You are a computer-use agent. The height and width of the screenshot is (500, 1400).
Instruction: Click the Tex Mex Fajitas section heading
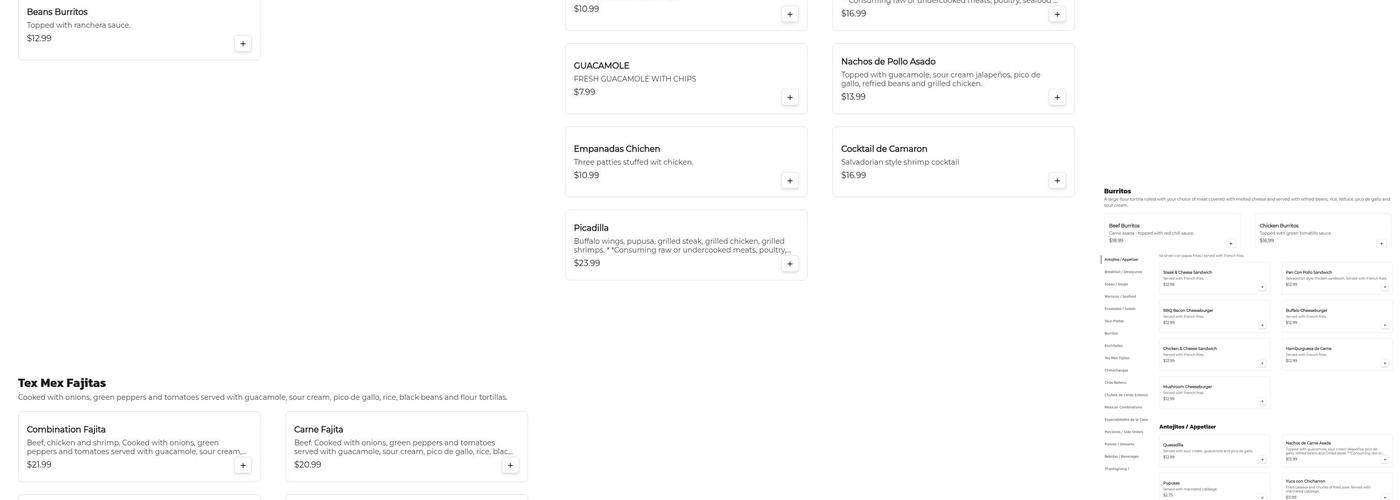(62, 383)
